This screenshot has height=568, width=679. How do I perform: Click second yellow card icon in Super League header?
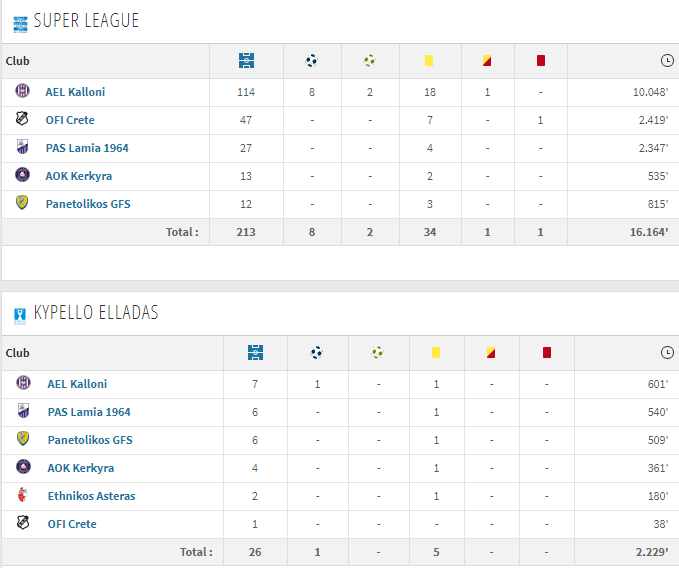click(487, 61)
